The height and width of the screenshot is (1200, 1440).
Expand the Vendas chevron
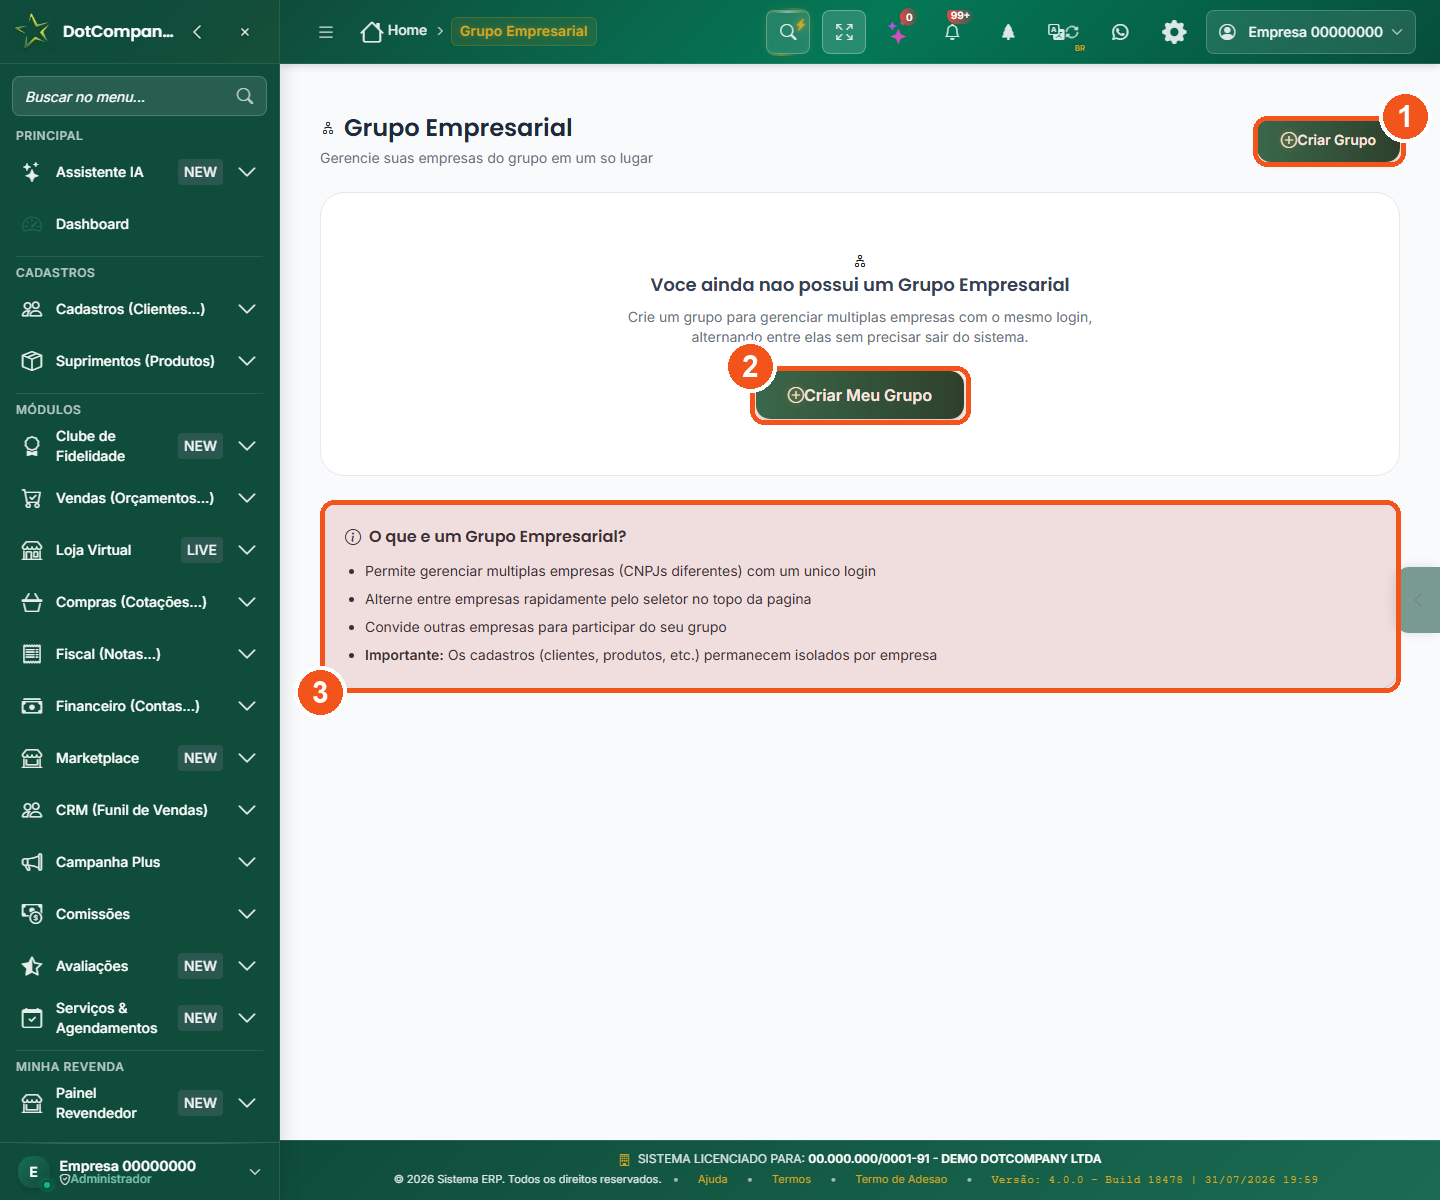247,498
